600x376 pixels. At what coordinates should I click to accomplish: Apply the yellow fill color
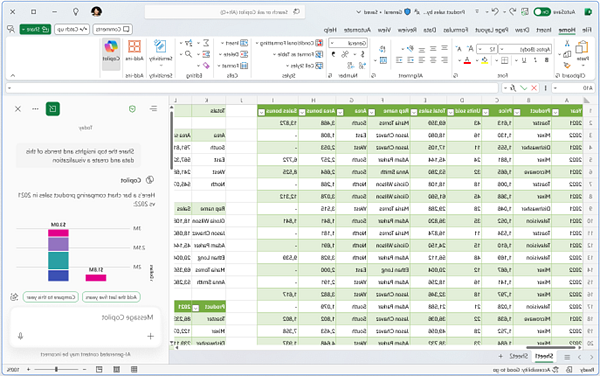click(x=485, y=60)
